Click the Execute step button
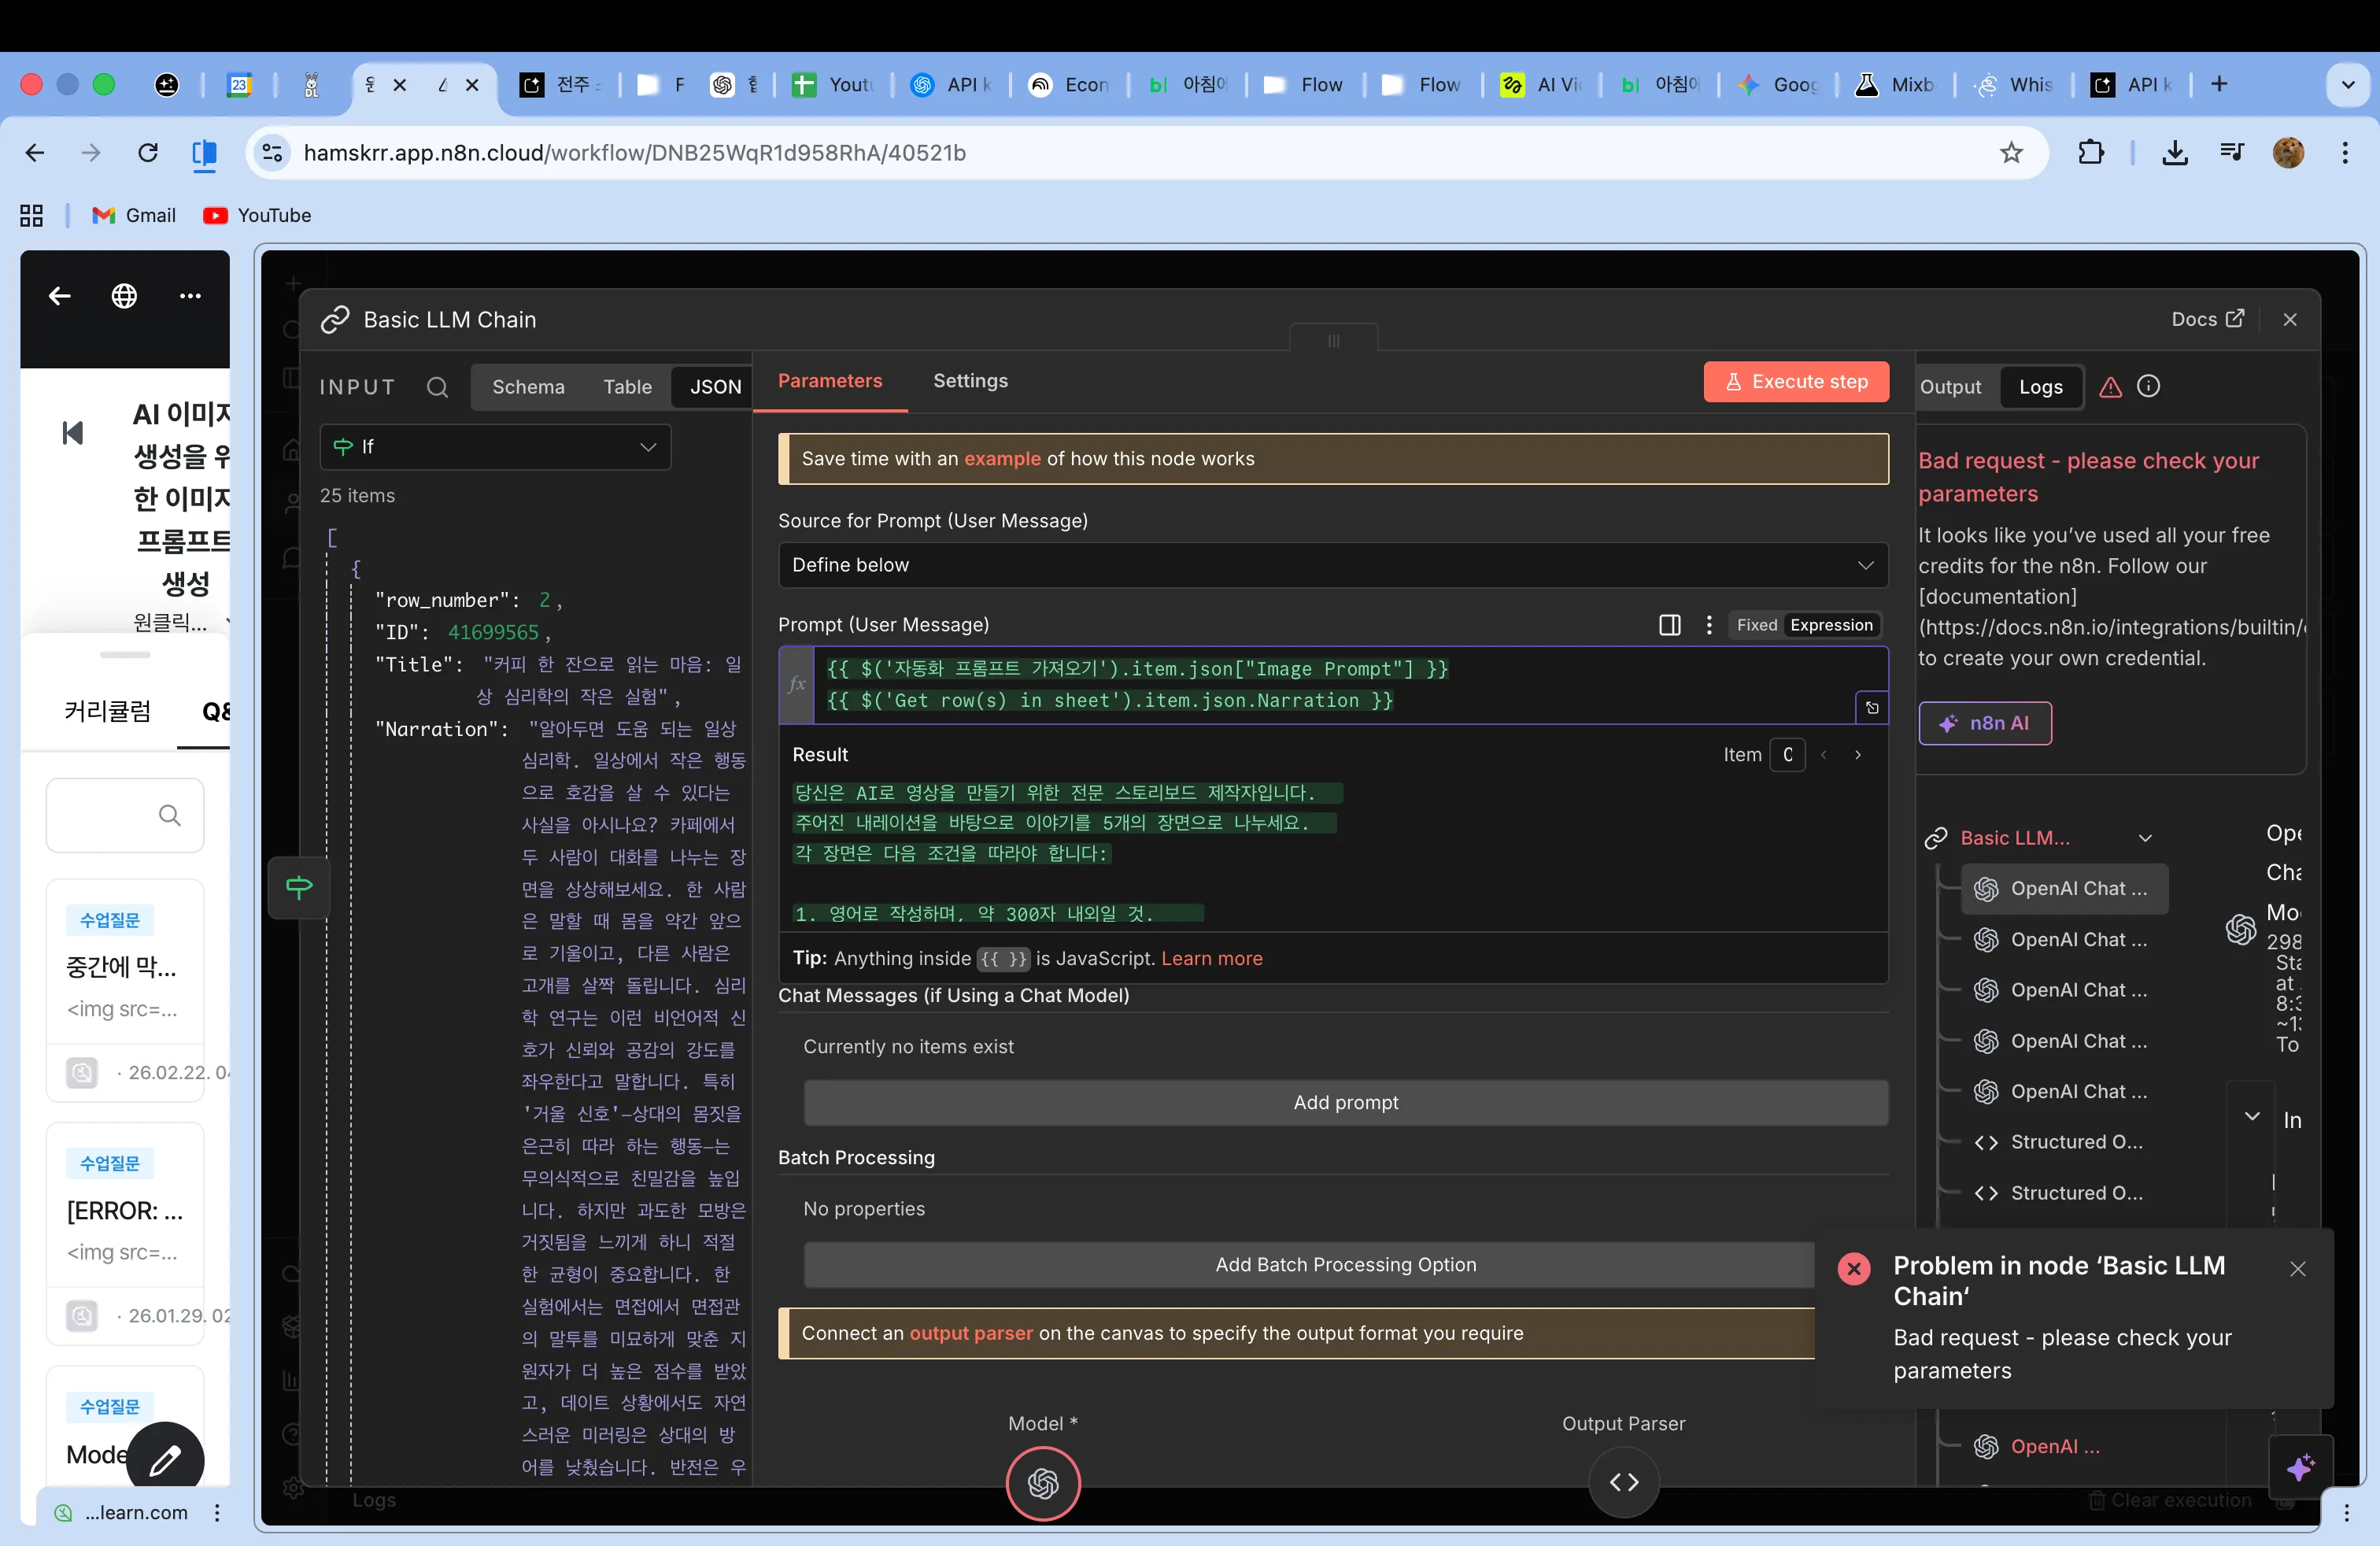Viewport: 2380px width, 1546px height. click(x=1796, y=382)
